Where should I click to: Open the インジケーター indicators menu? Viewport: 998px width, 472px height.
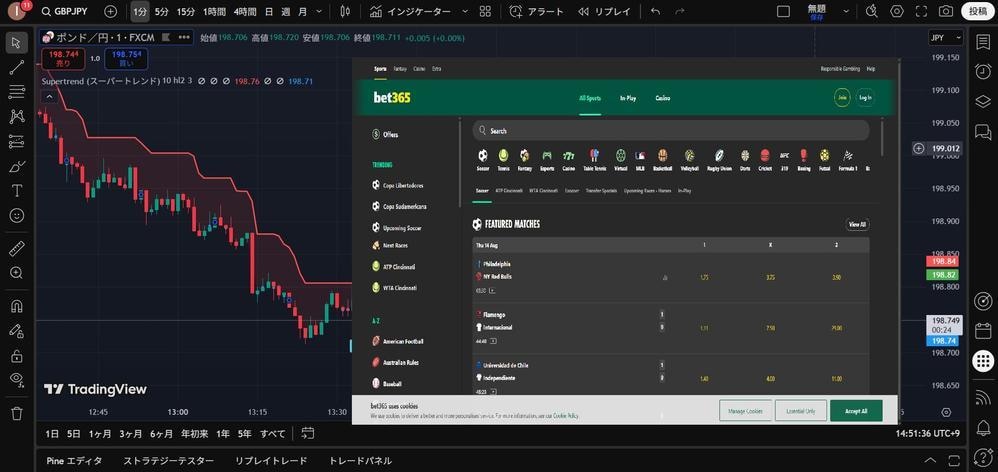click(411, 11)
